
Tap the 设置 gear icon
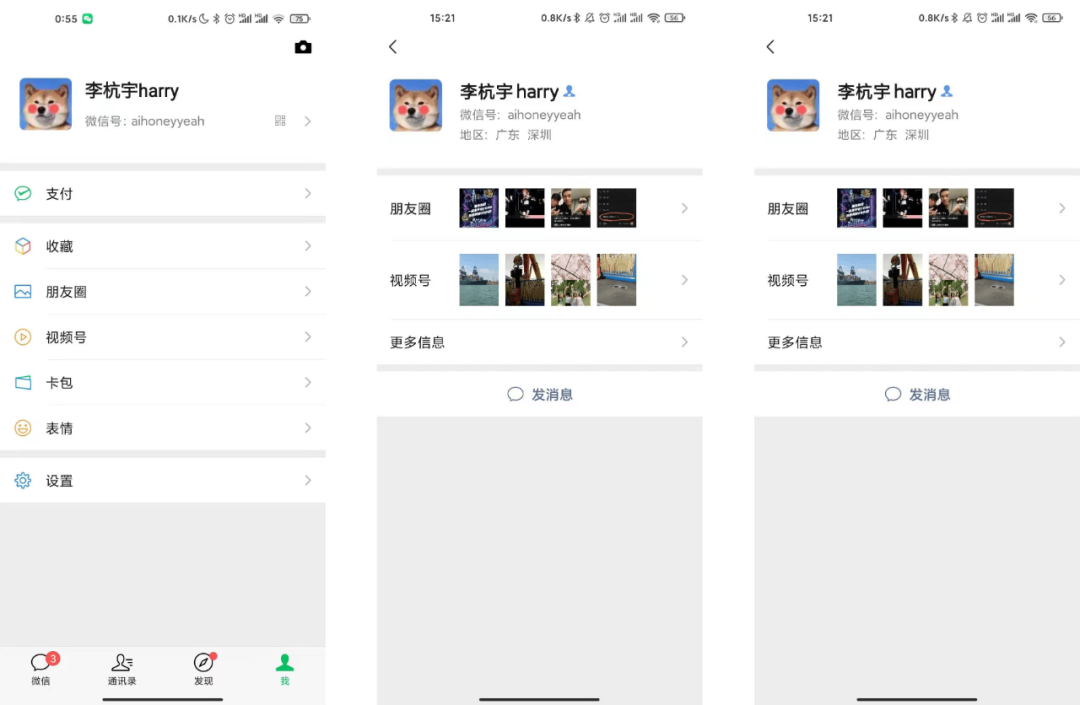coord(23,481)
